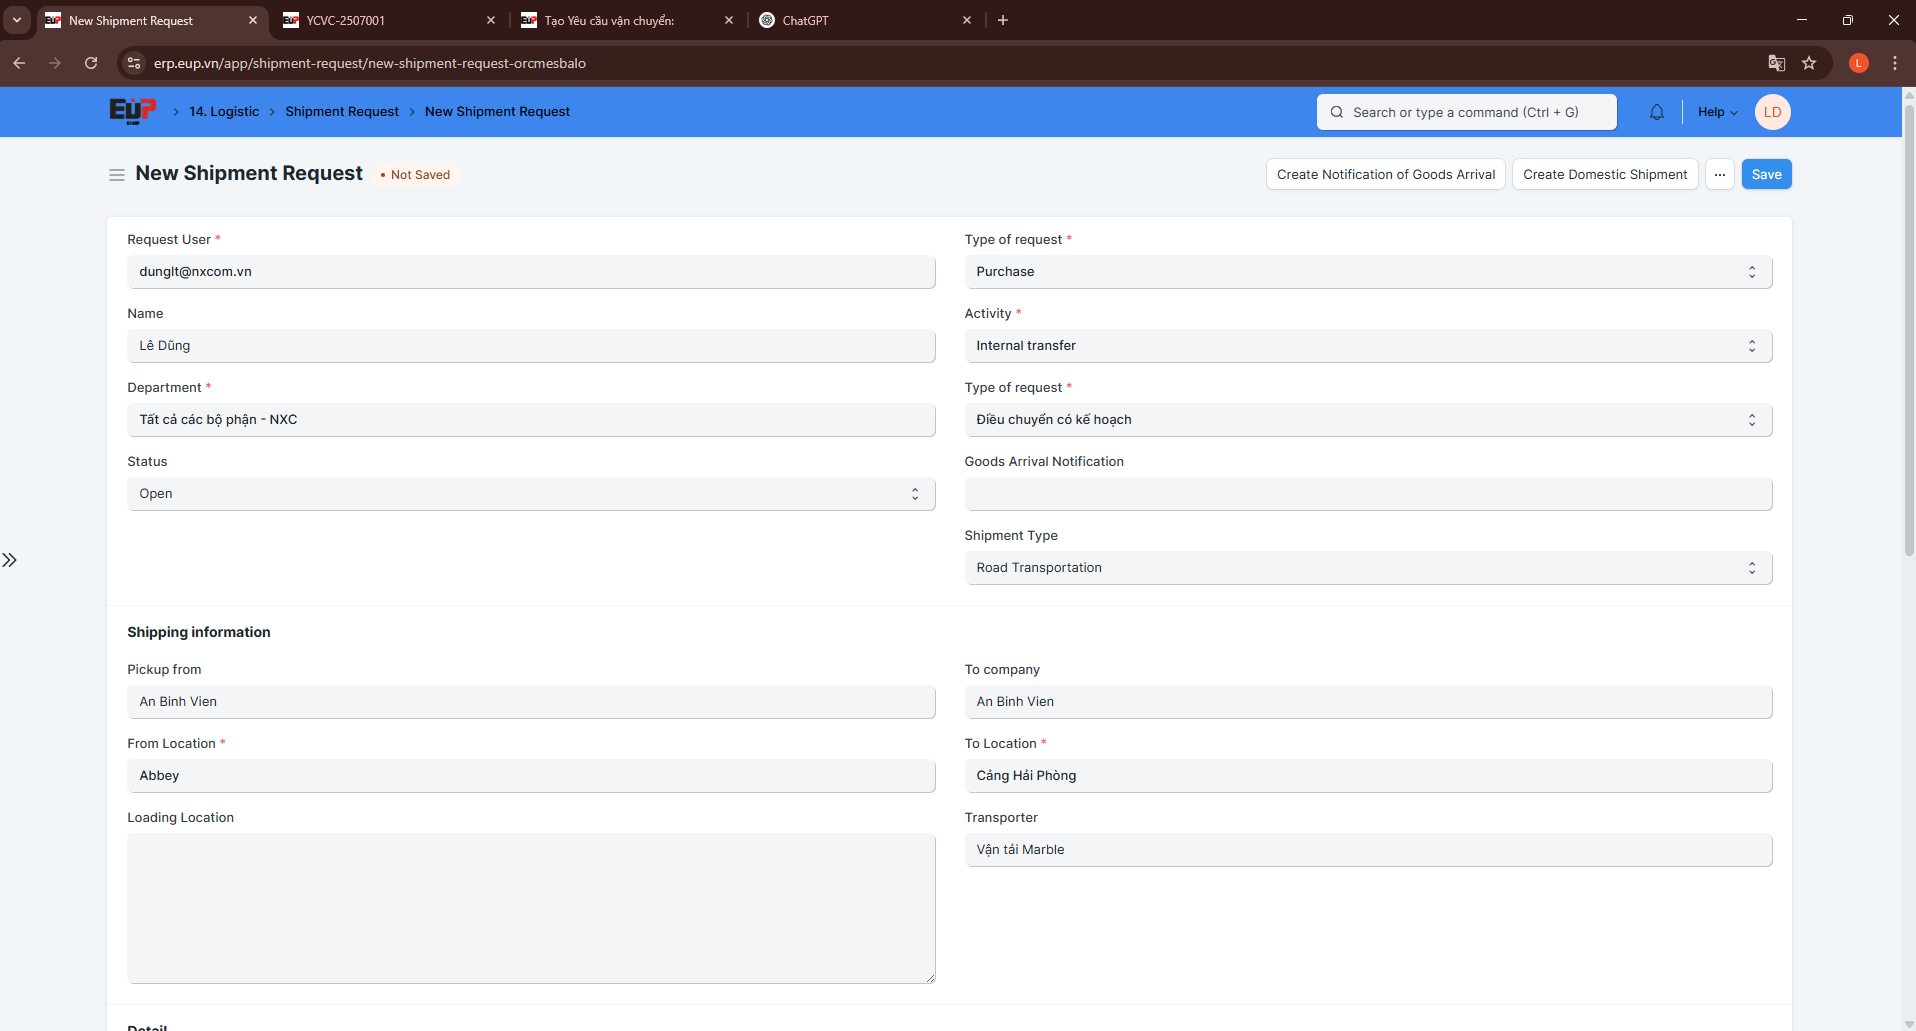The image size is (1916, 1031).
Task: Open the Help menu
Action: click(x=1717, y=112)
